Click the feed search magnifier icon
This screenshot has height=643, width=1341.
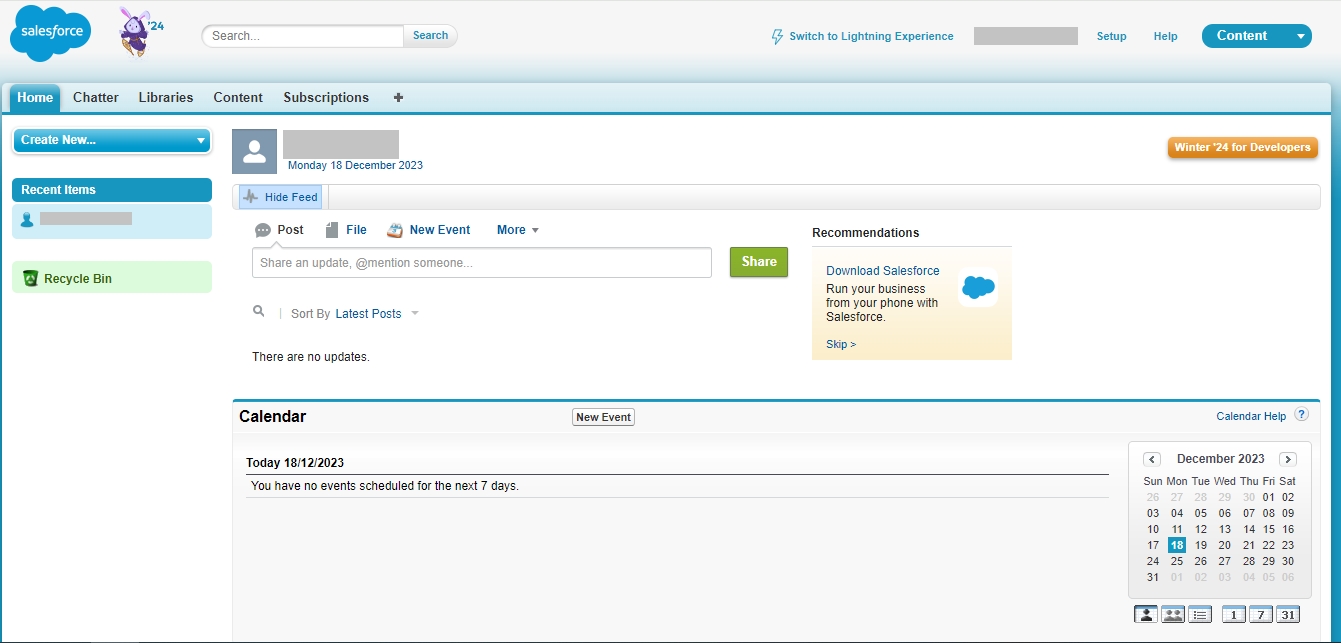tap(259, 312)
